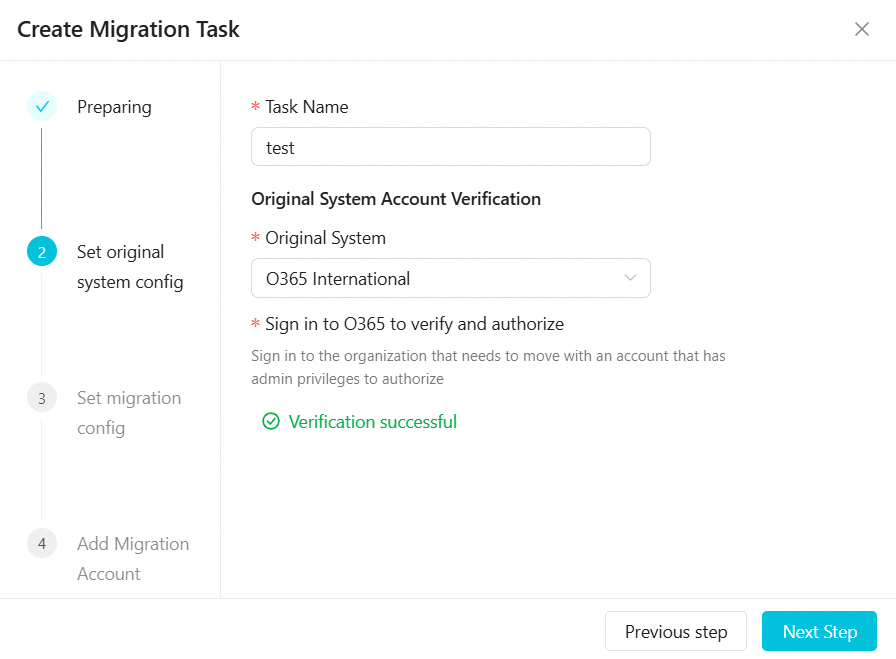This screenshot has height=659, width=896.
Task: Select the Set migration config step
Action: 129,413
